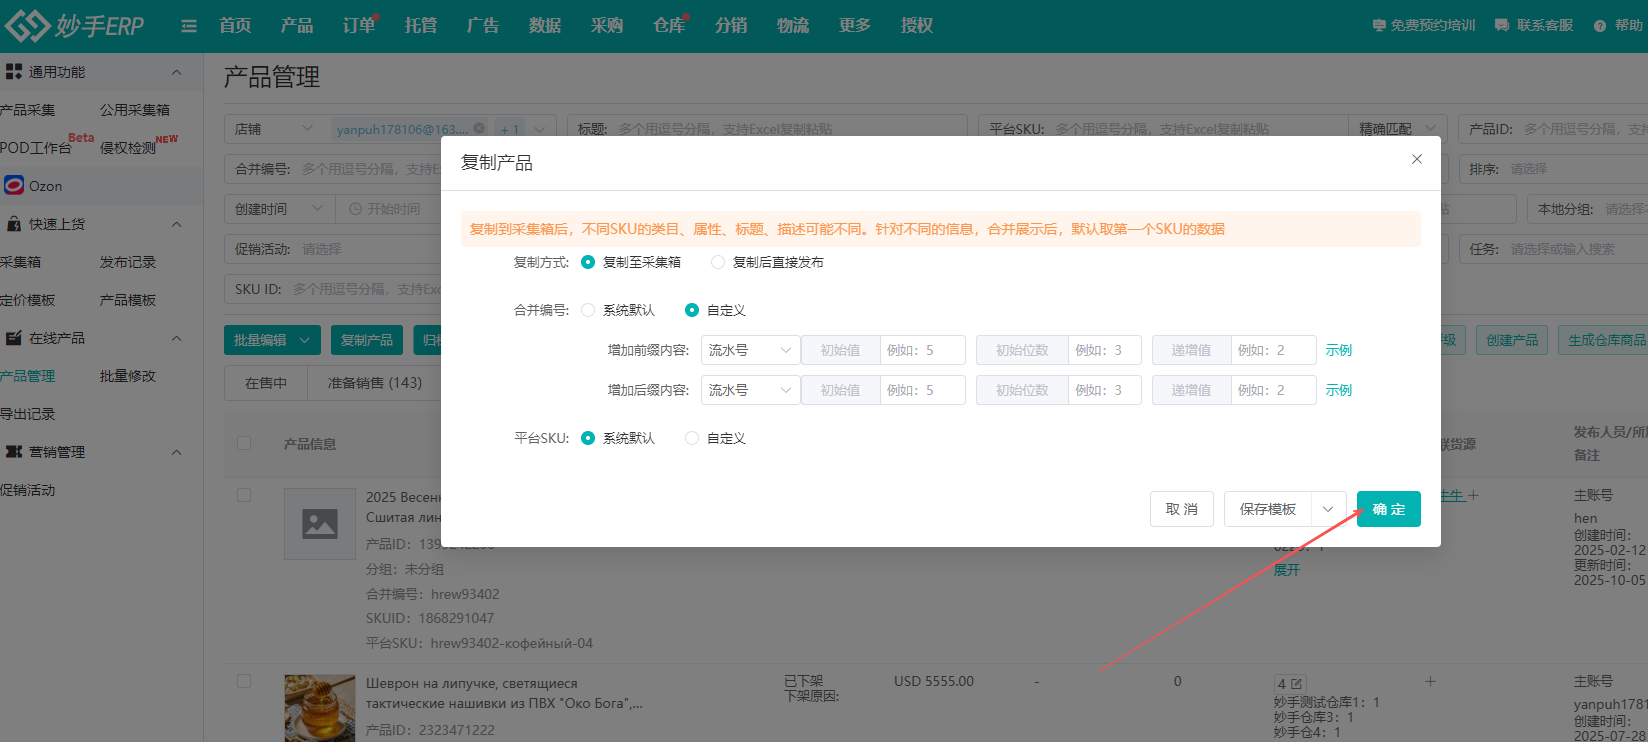Screen dimensions: 1648x742
Task: Open the 仓库 menu in top navigation
Action: pyautogui.click(x=668, y=26)
